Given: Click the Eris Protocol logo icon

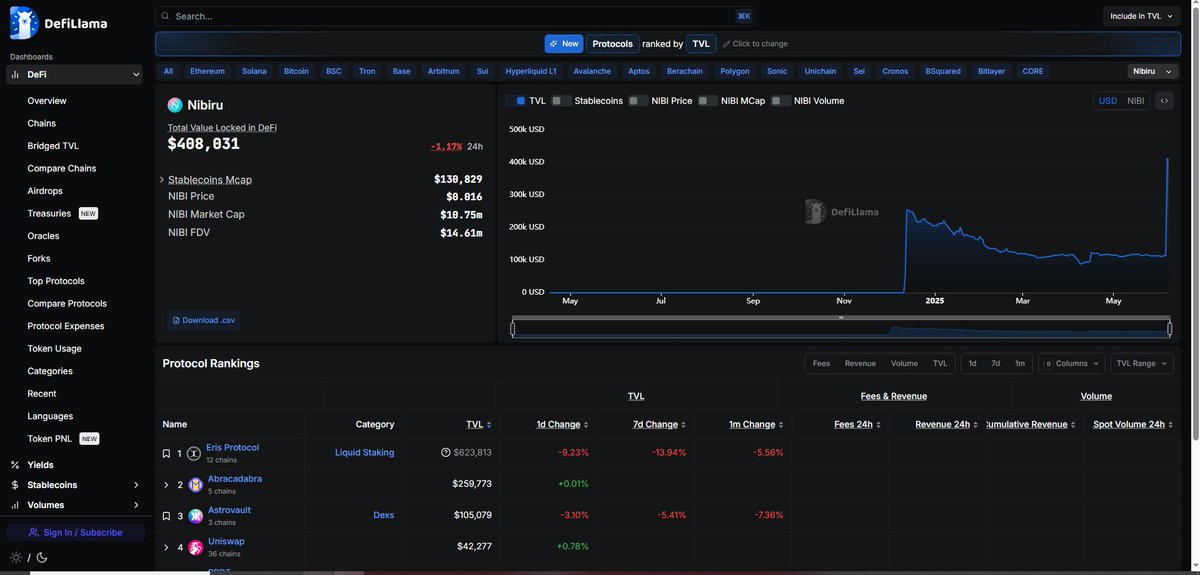Looking at the screenshot, I should click(194, 453).
